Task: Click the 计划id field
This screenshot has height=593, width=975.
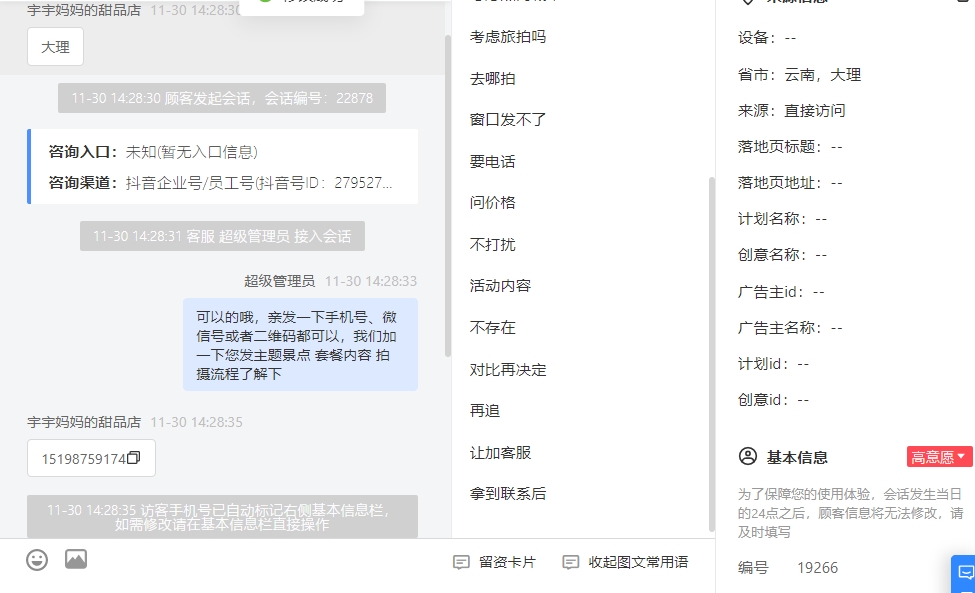Action: point(774,364)
